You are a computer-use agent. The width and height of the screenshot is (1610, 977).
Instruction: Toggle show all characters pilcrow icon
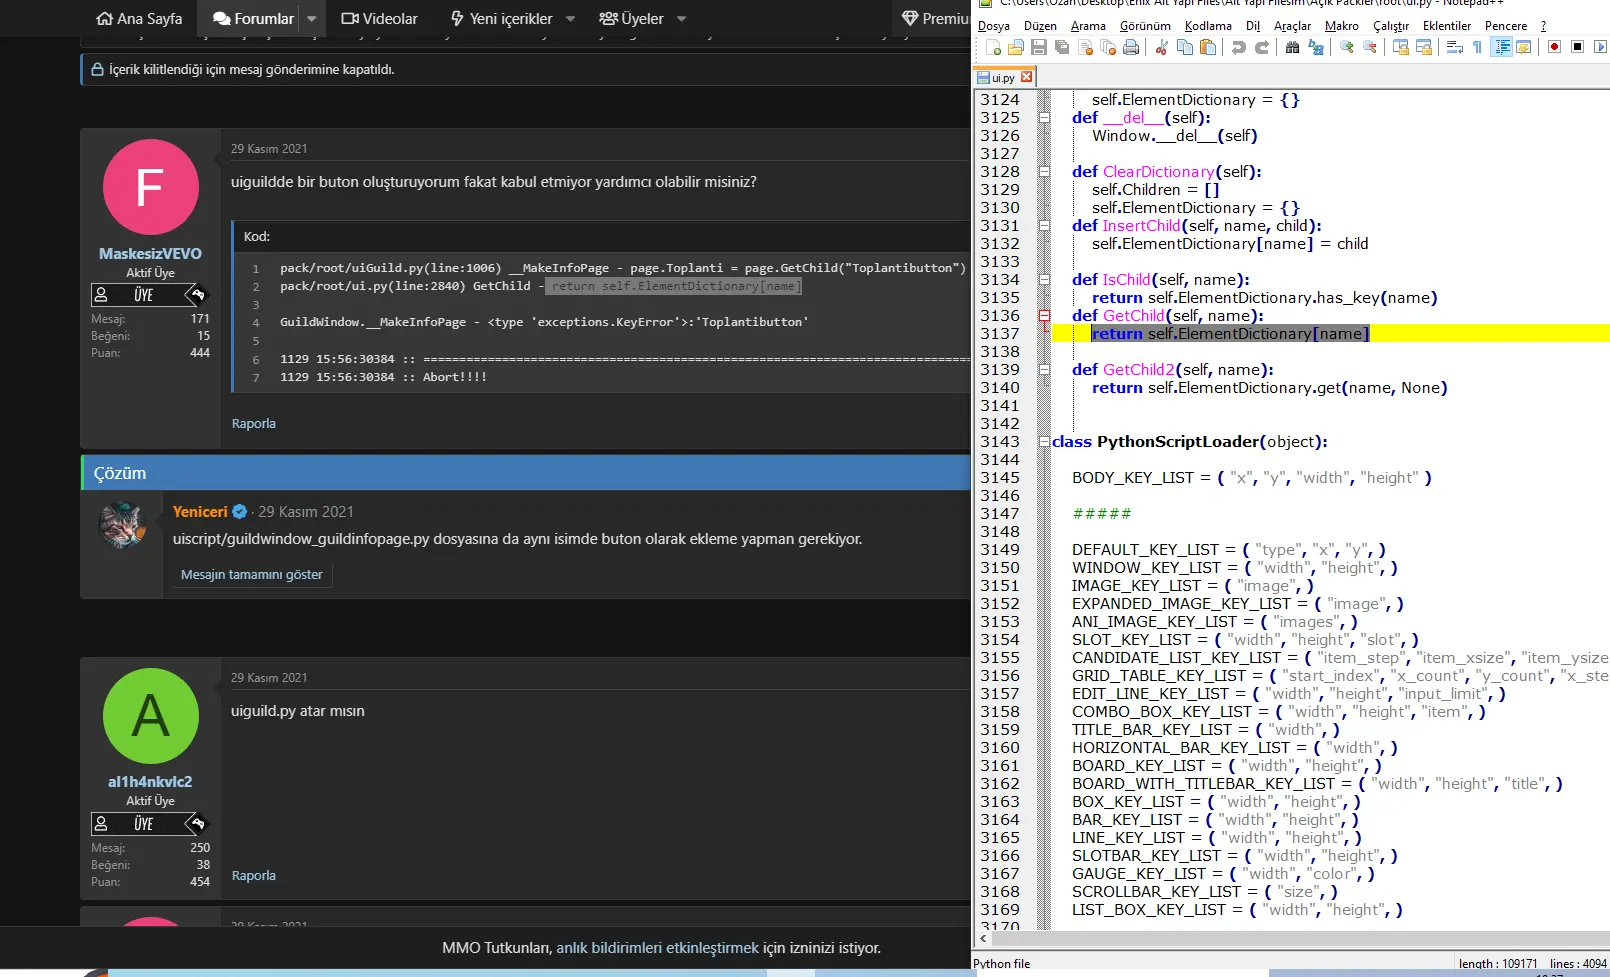1477,47
